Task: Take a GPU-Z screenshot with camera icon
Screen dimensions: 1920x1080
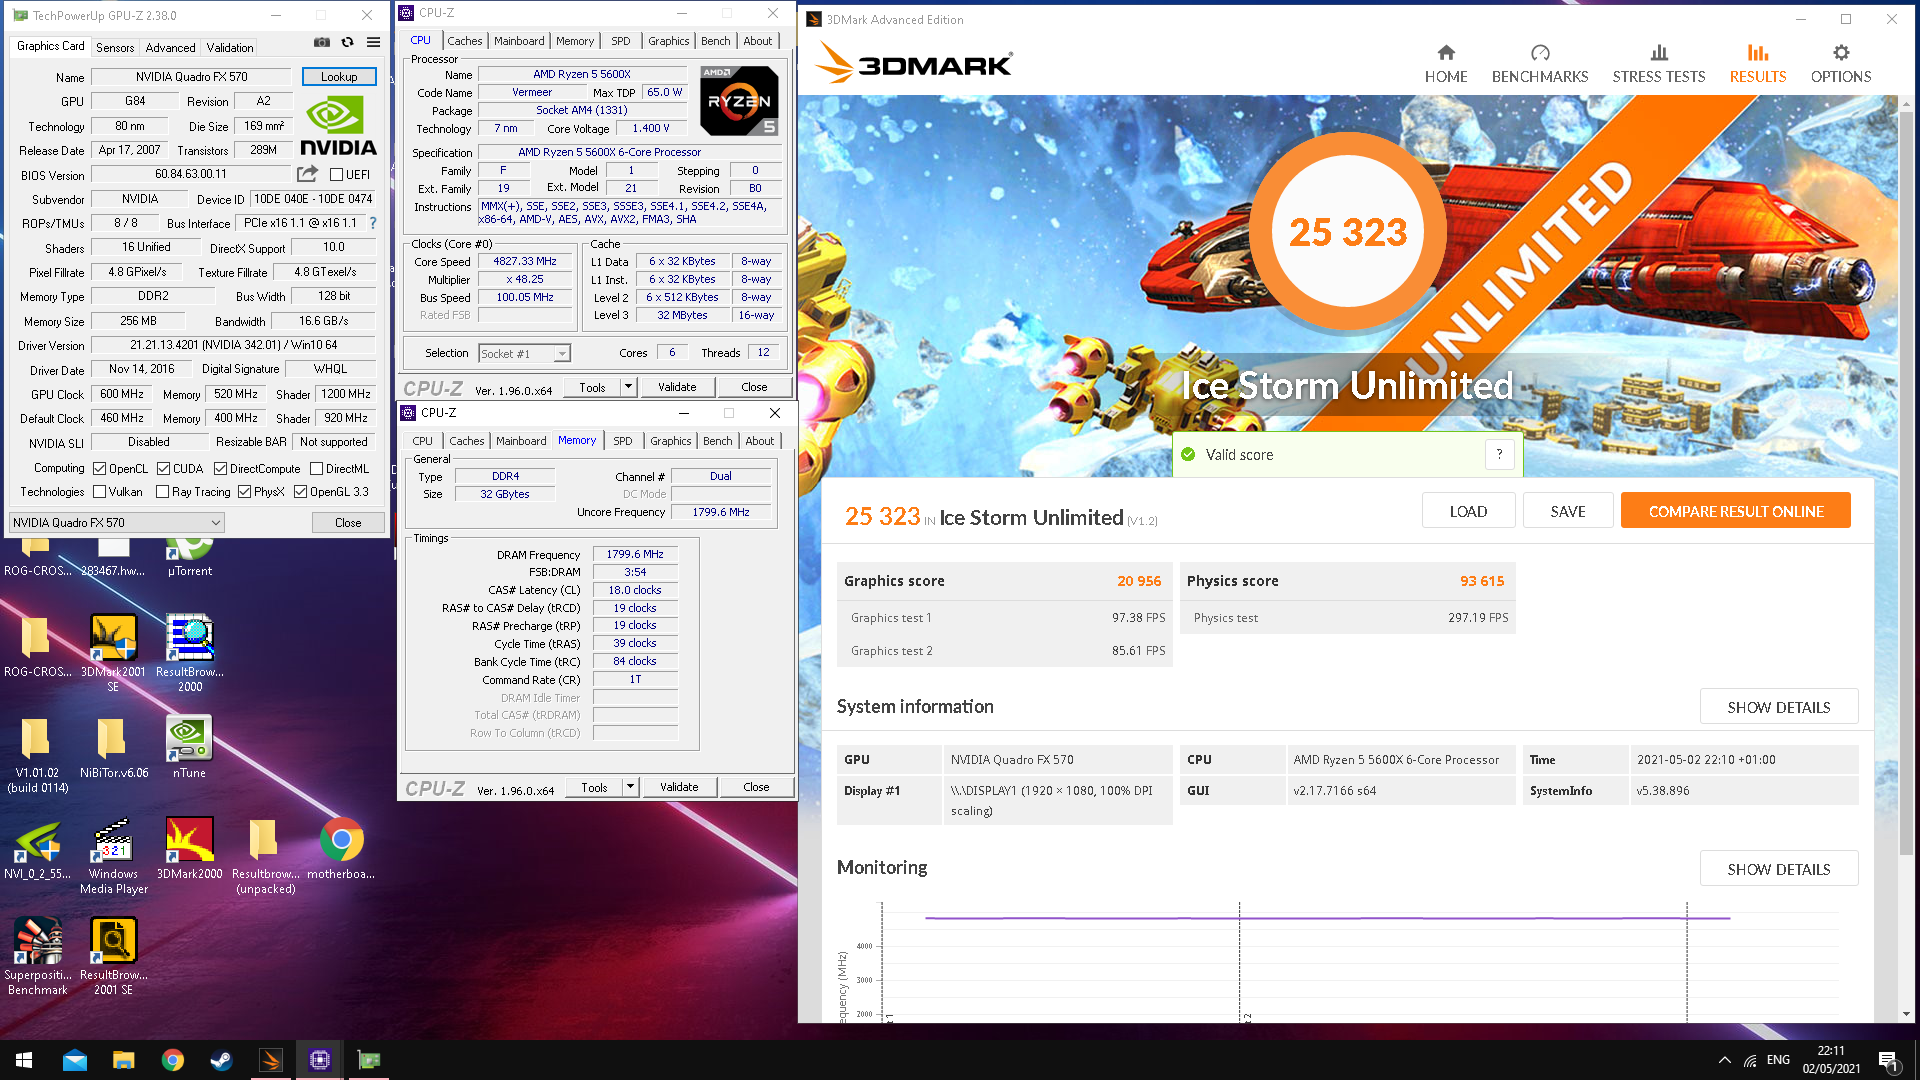Action: click(321, 43)
